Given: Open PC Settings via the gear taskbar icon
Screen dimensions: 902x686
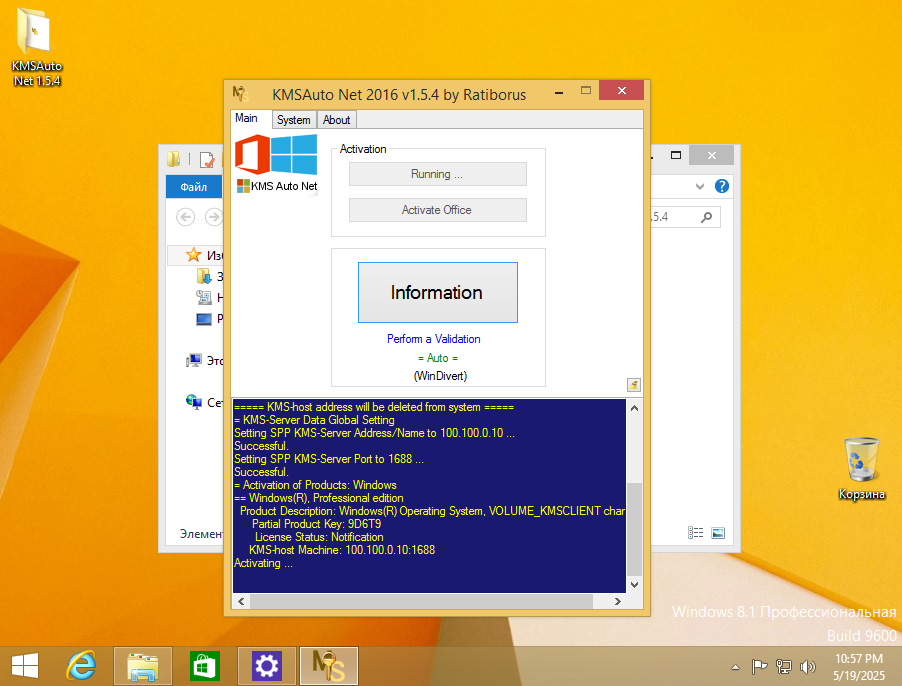Looking at the screenshot, I should [266, 664].
